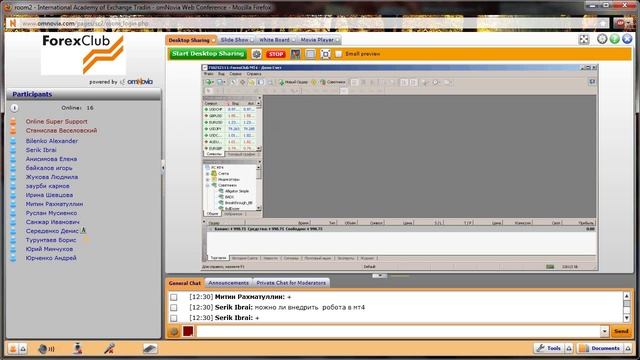Click the small icon on White Board tab
Viewport: 640px width, 360px height.
(x=293, y=40)
